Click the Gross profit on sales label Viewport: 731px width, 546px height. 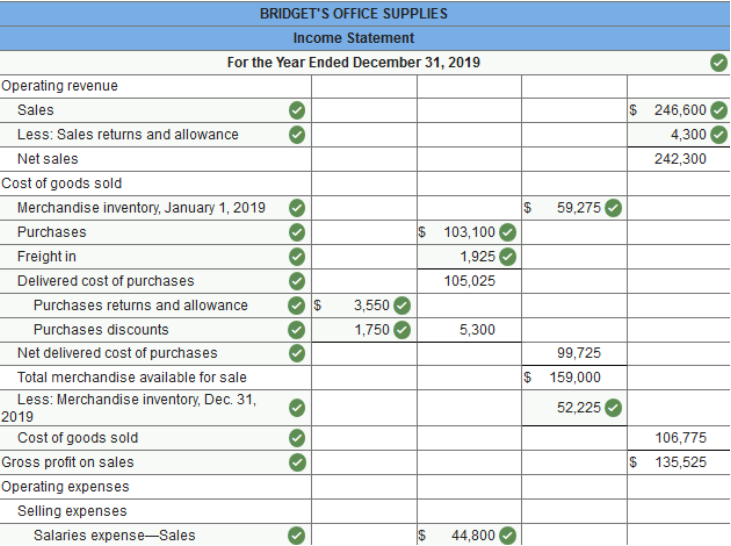[x=68, y=462]
